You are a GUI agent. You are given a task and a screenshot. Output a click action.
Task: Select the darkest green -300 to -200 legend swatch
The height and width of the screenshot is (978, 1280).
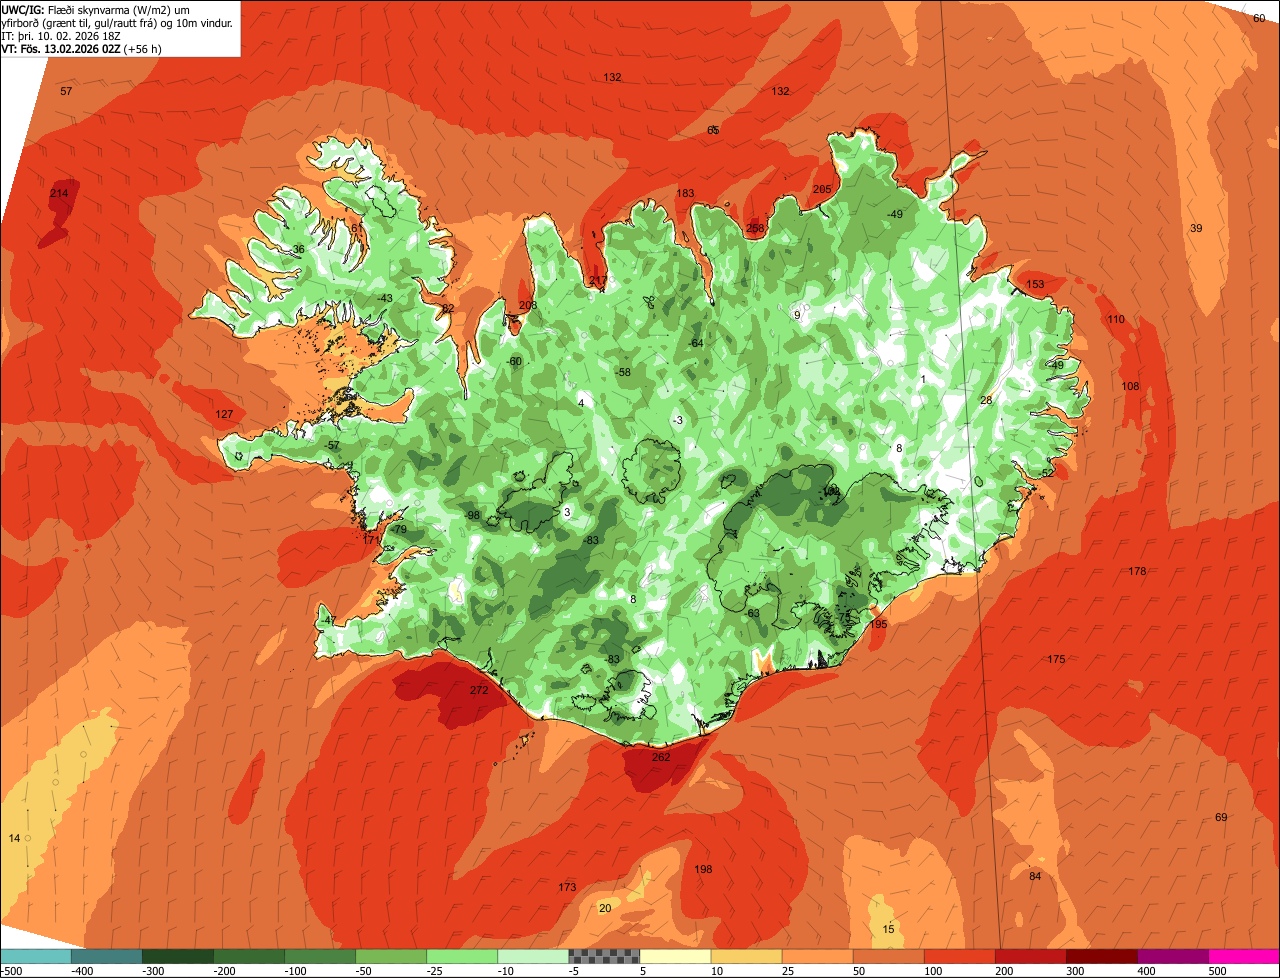(177, 956)
